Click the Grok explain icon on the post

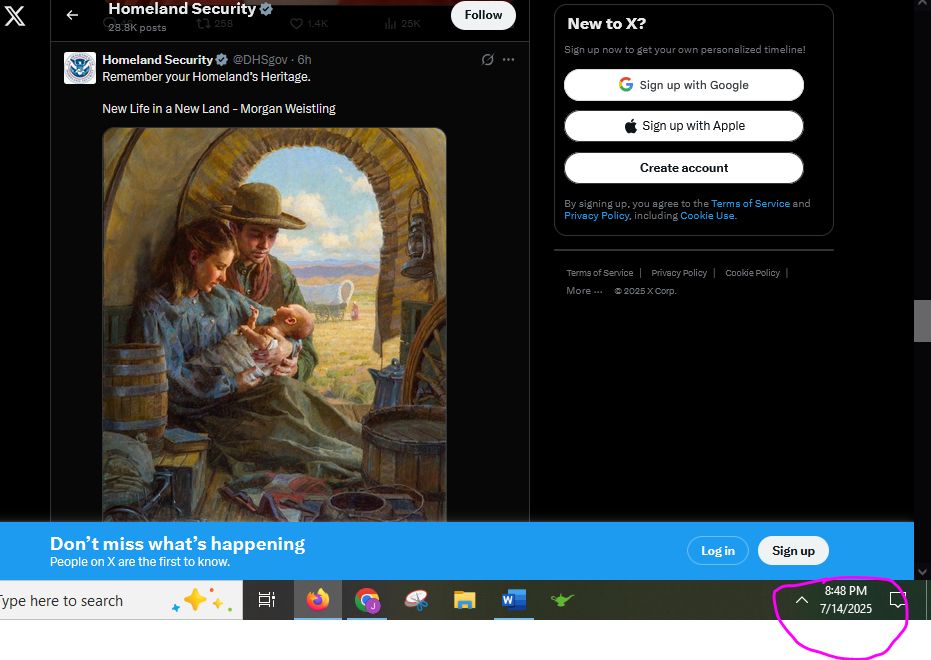click(487, 59)
